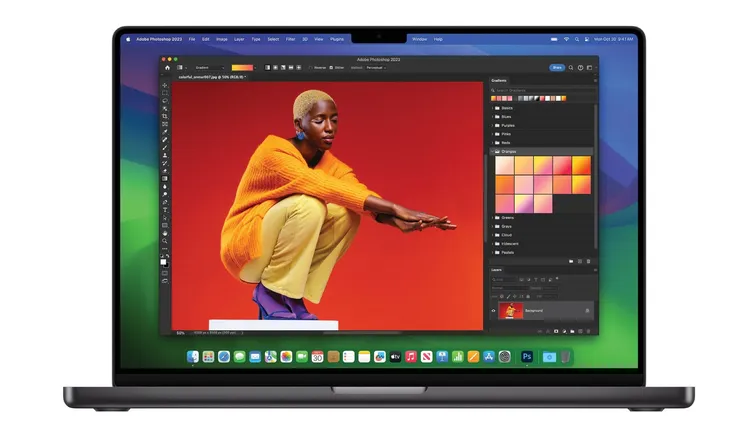Select the Rectangle shape tool
750x421 pixels.
click(165, 225)
